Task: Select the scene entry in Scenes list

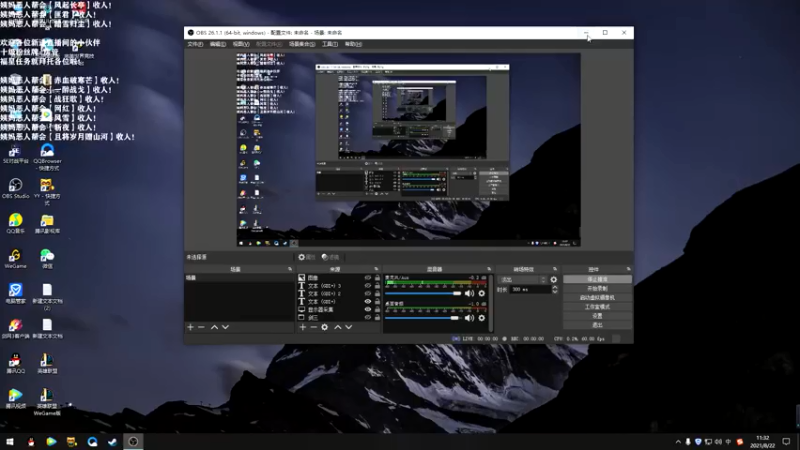Action: coord(239,278)
